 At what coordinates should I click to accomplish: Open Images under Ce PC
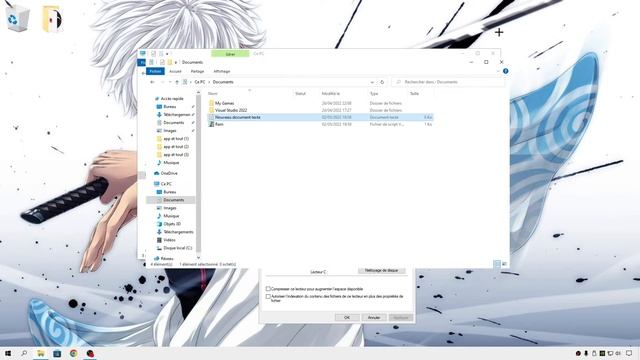(170, 208)
